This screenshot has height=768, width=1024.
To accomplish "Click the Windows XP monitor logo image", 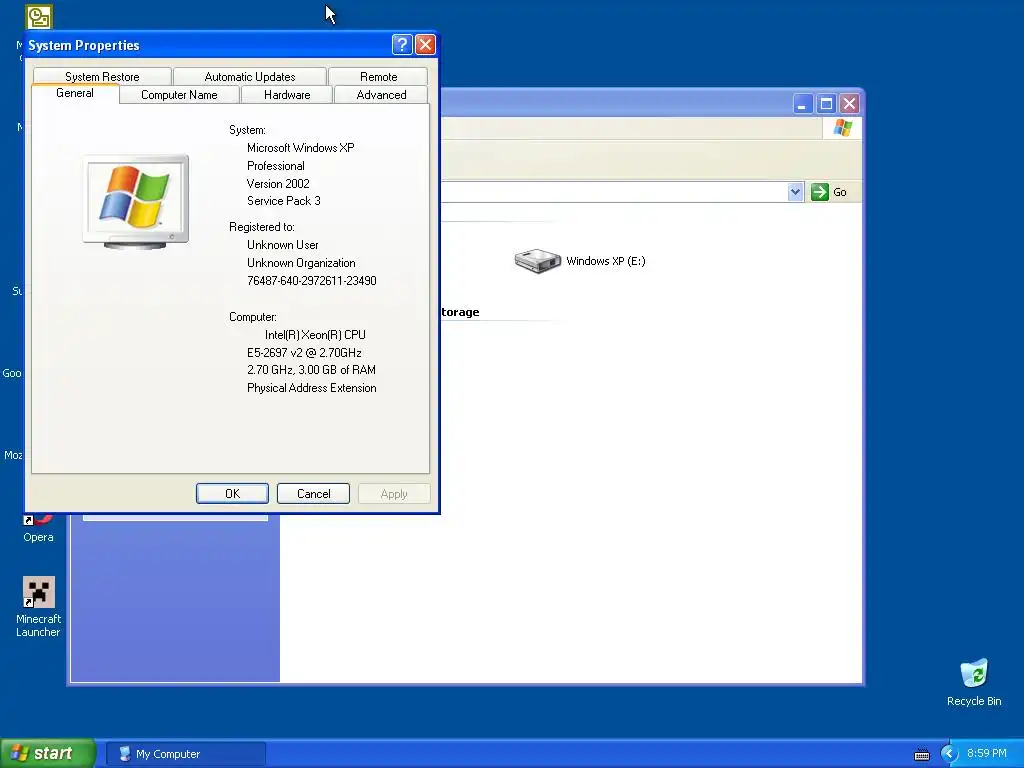I will pyautogui.click(x=136, y=202).
